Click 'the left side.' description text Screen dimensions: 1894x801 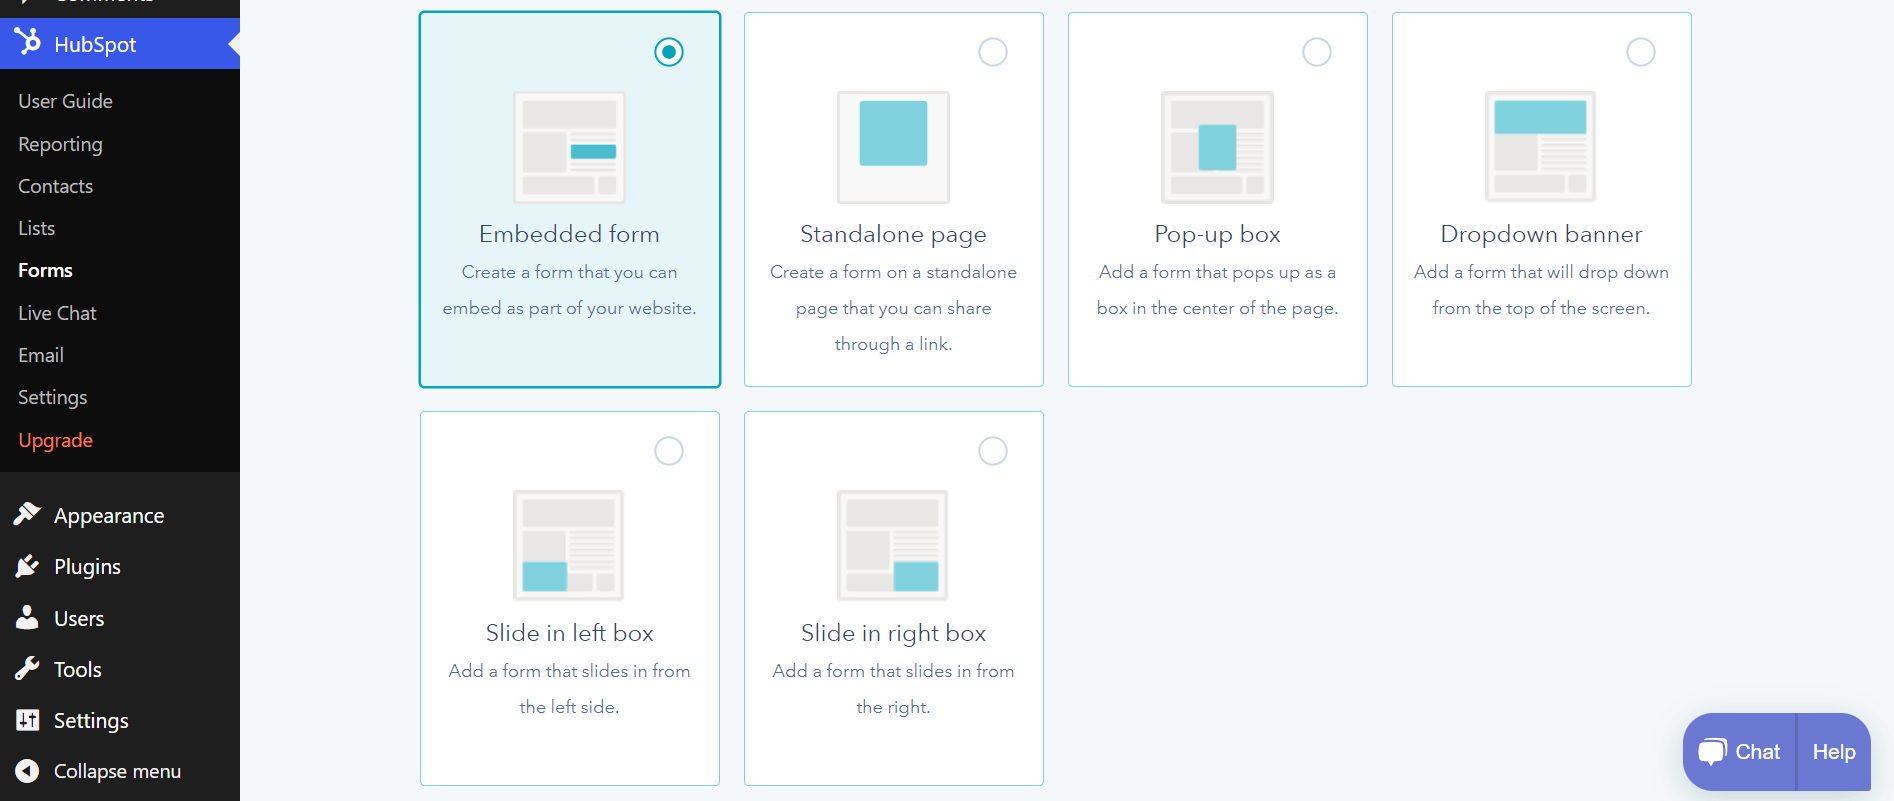569,707
